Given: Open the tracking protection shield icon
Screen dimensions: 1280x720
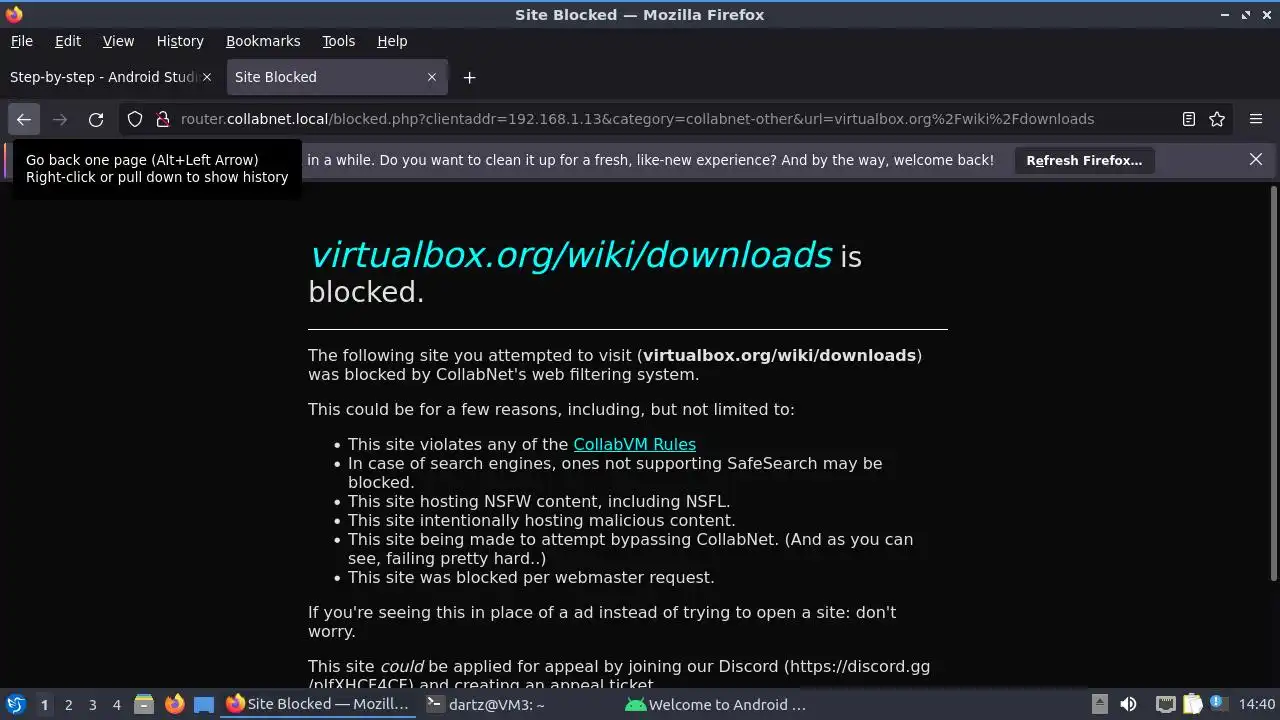Looking at the screenshot, I should [135, 119].
